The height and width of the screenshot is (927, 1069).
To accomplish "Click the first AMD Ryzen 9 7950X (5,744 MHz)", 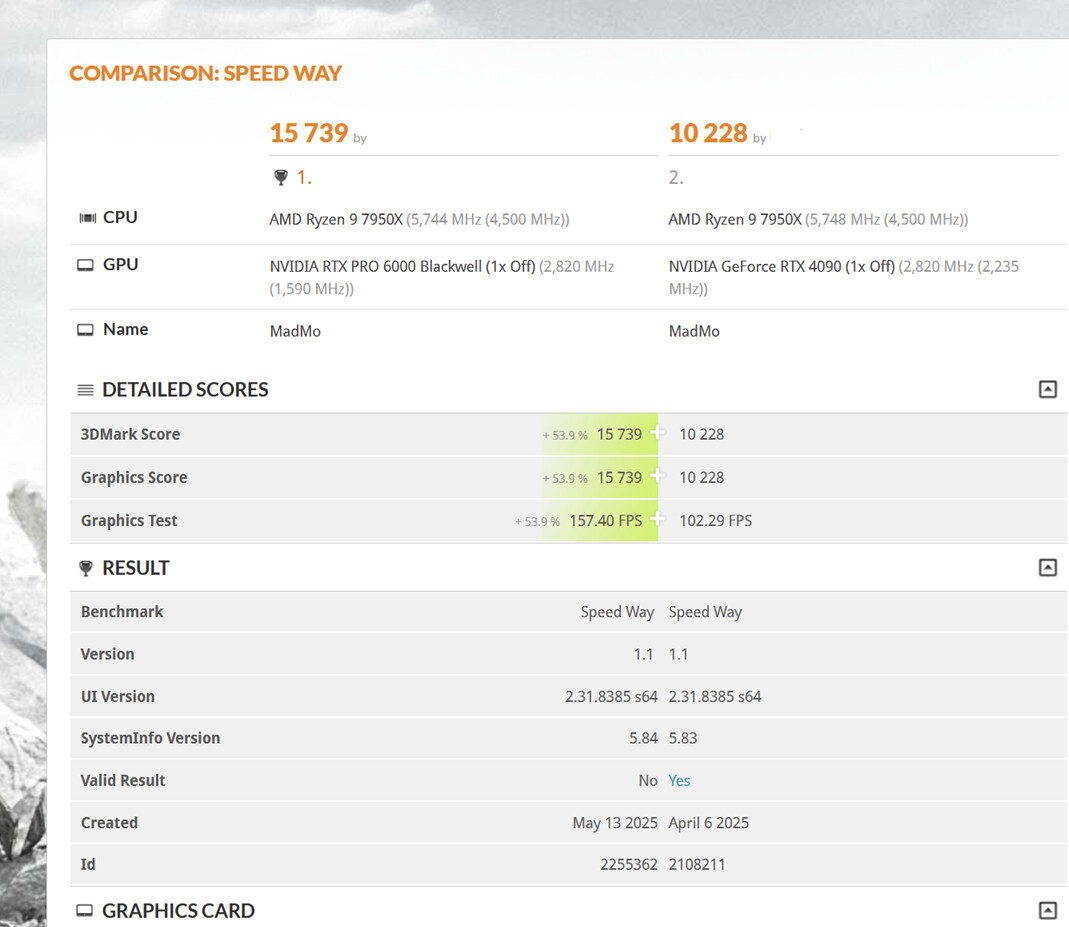I will [x=419, y=219].
